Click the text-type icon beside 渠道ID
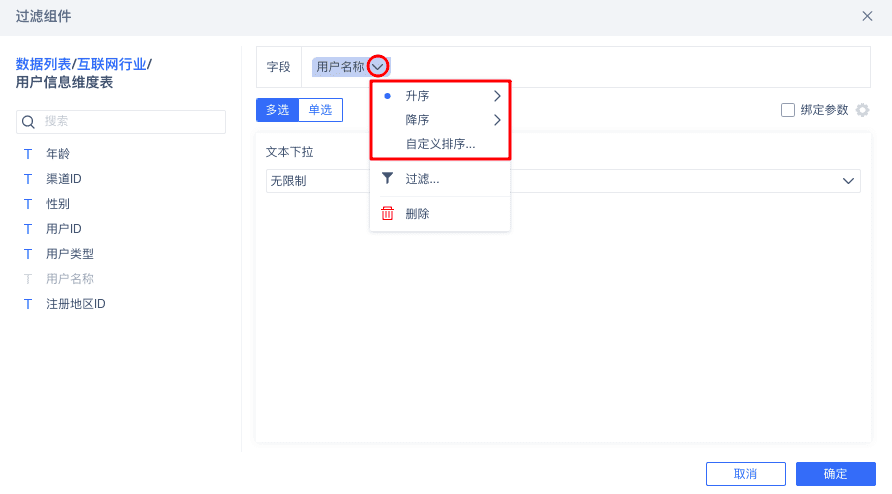The height and width of the screenshot is (494, 892). click(x=28, y=179)
